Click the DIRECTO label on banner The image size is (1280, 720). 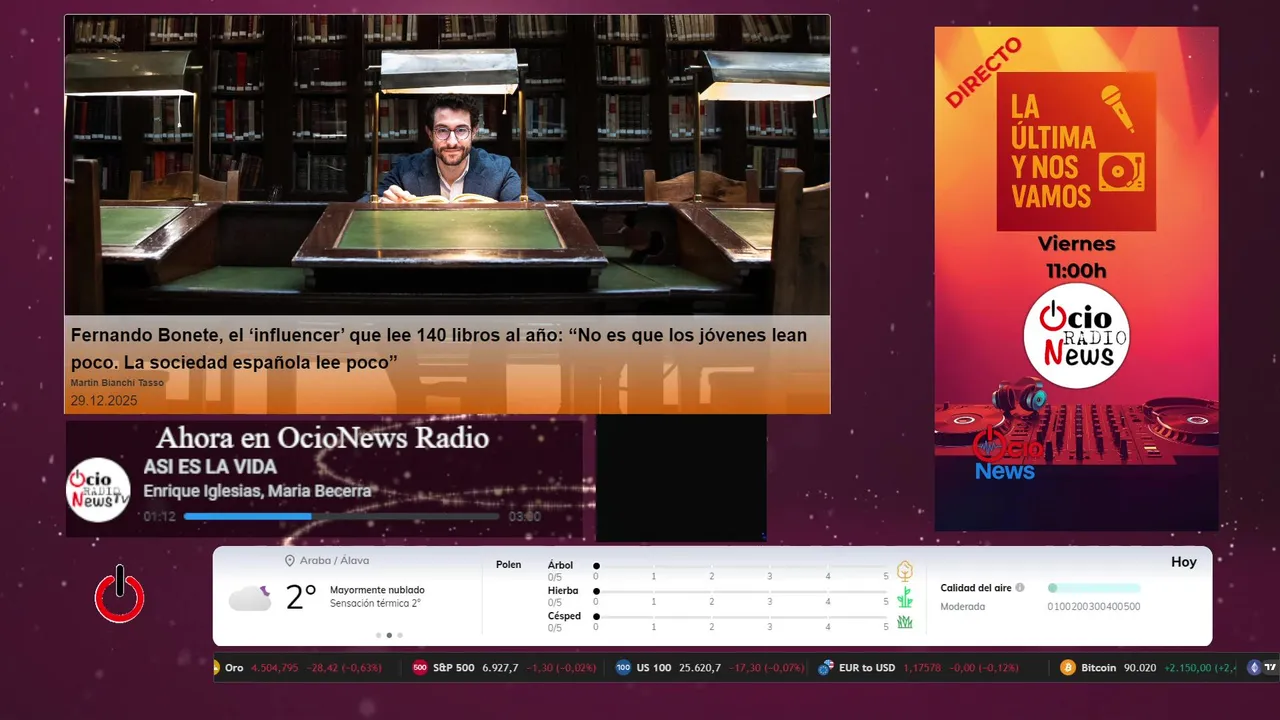(x=984, y=73)
